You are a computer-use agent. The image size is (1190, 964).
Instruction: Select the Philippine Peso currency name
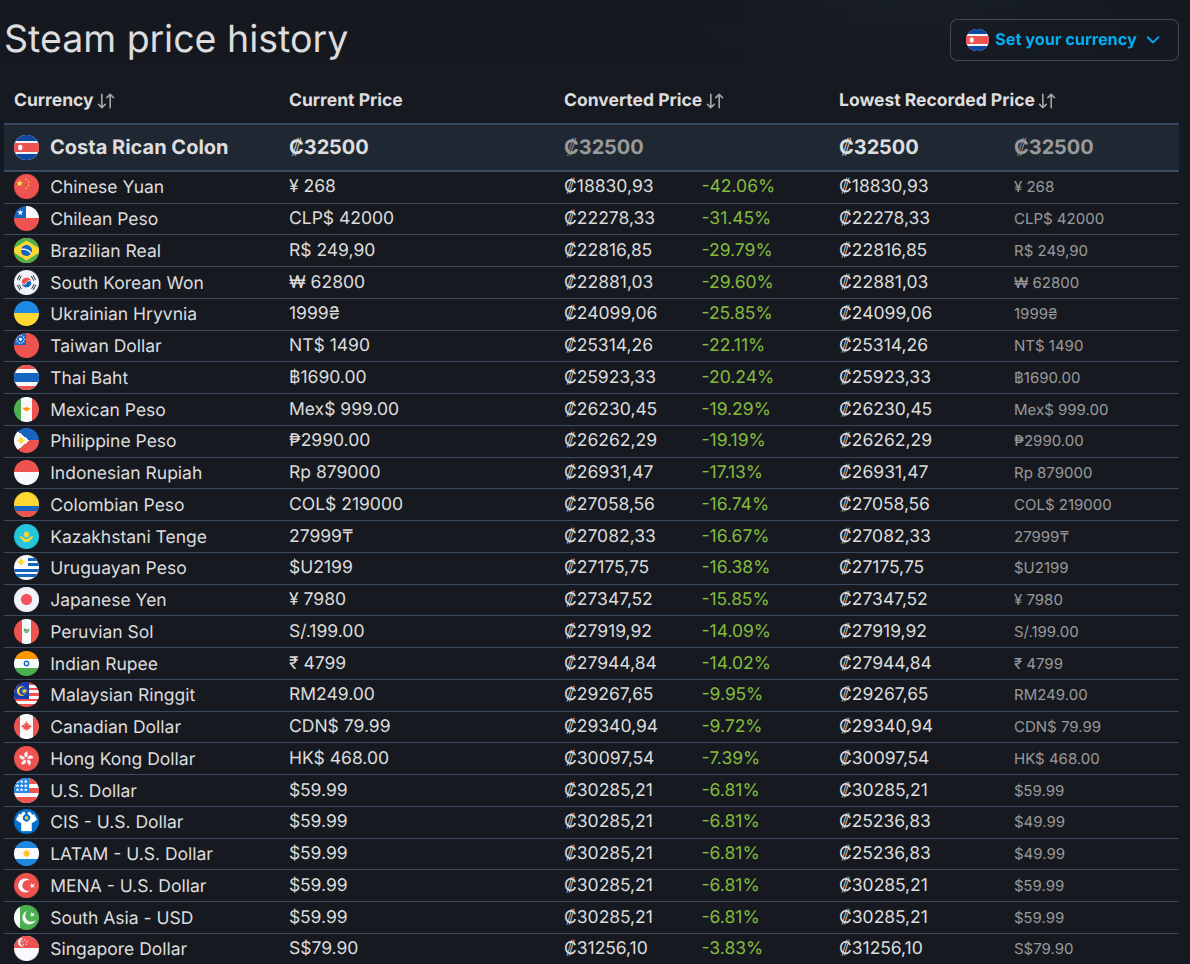pyautogui.click(x=113, y=441)
